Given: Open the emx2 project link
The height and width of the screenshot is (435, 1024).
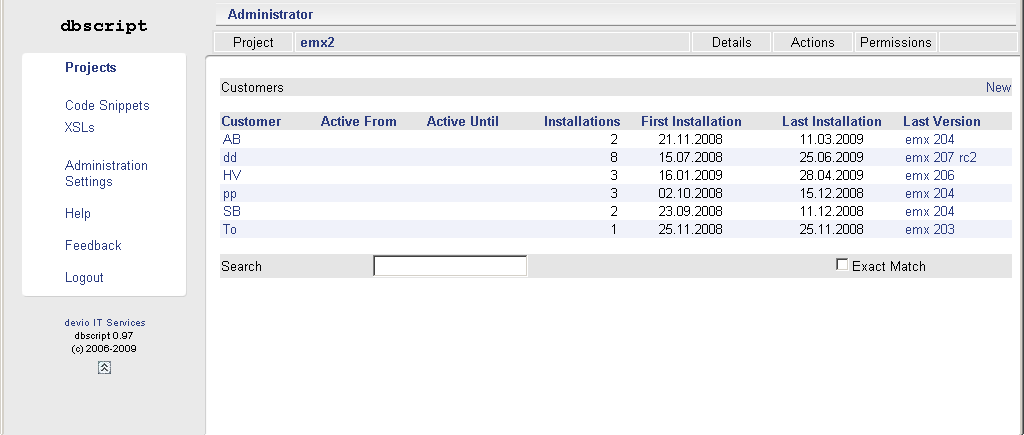Looking at the screenshot, I should click(x=317, y=42).
